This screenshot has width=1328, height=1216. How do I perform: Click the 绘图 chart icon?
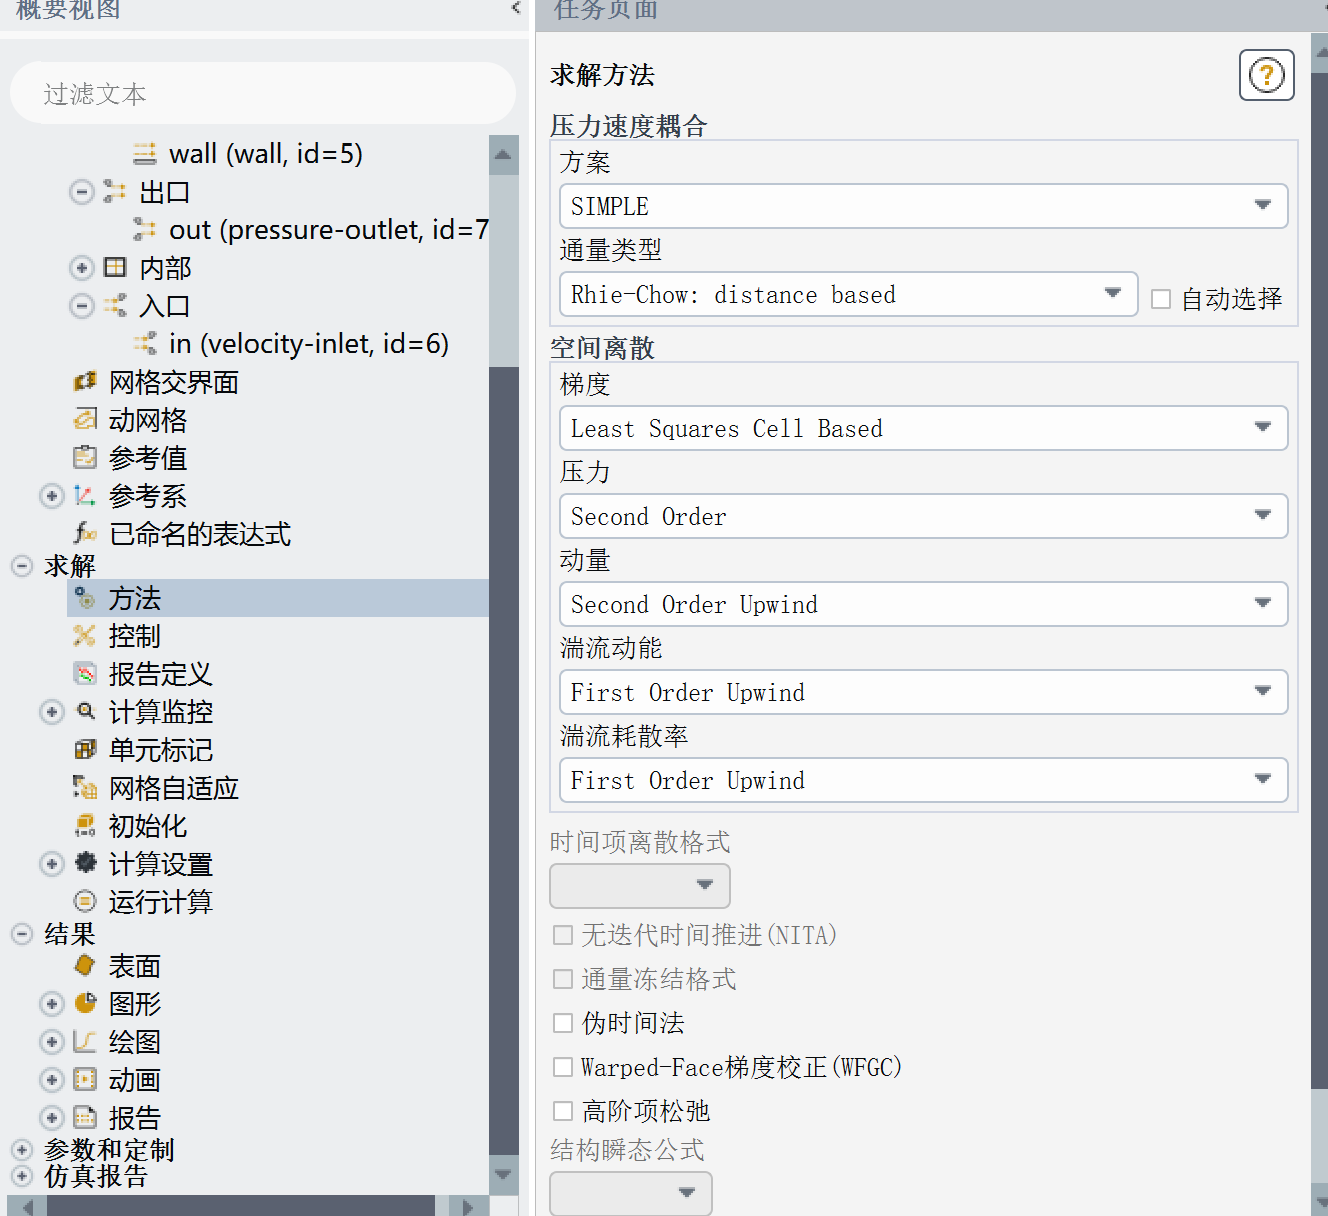[x=86, y=1041]
